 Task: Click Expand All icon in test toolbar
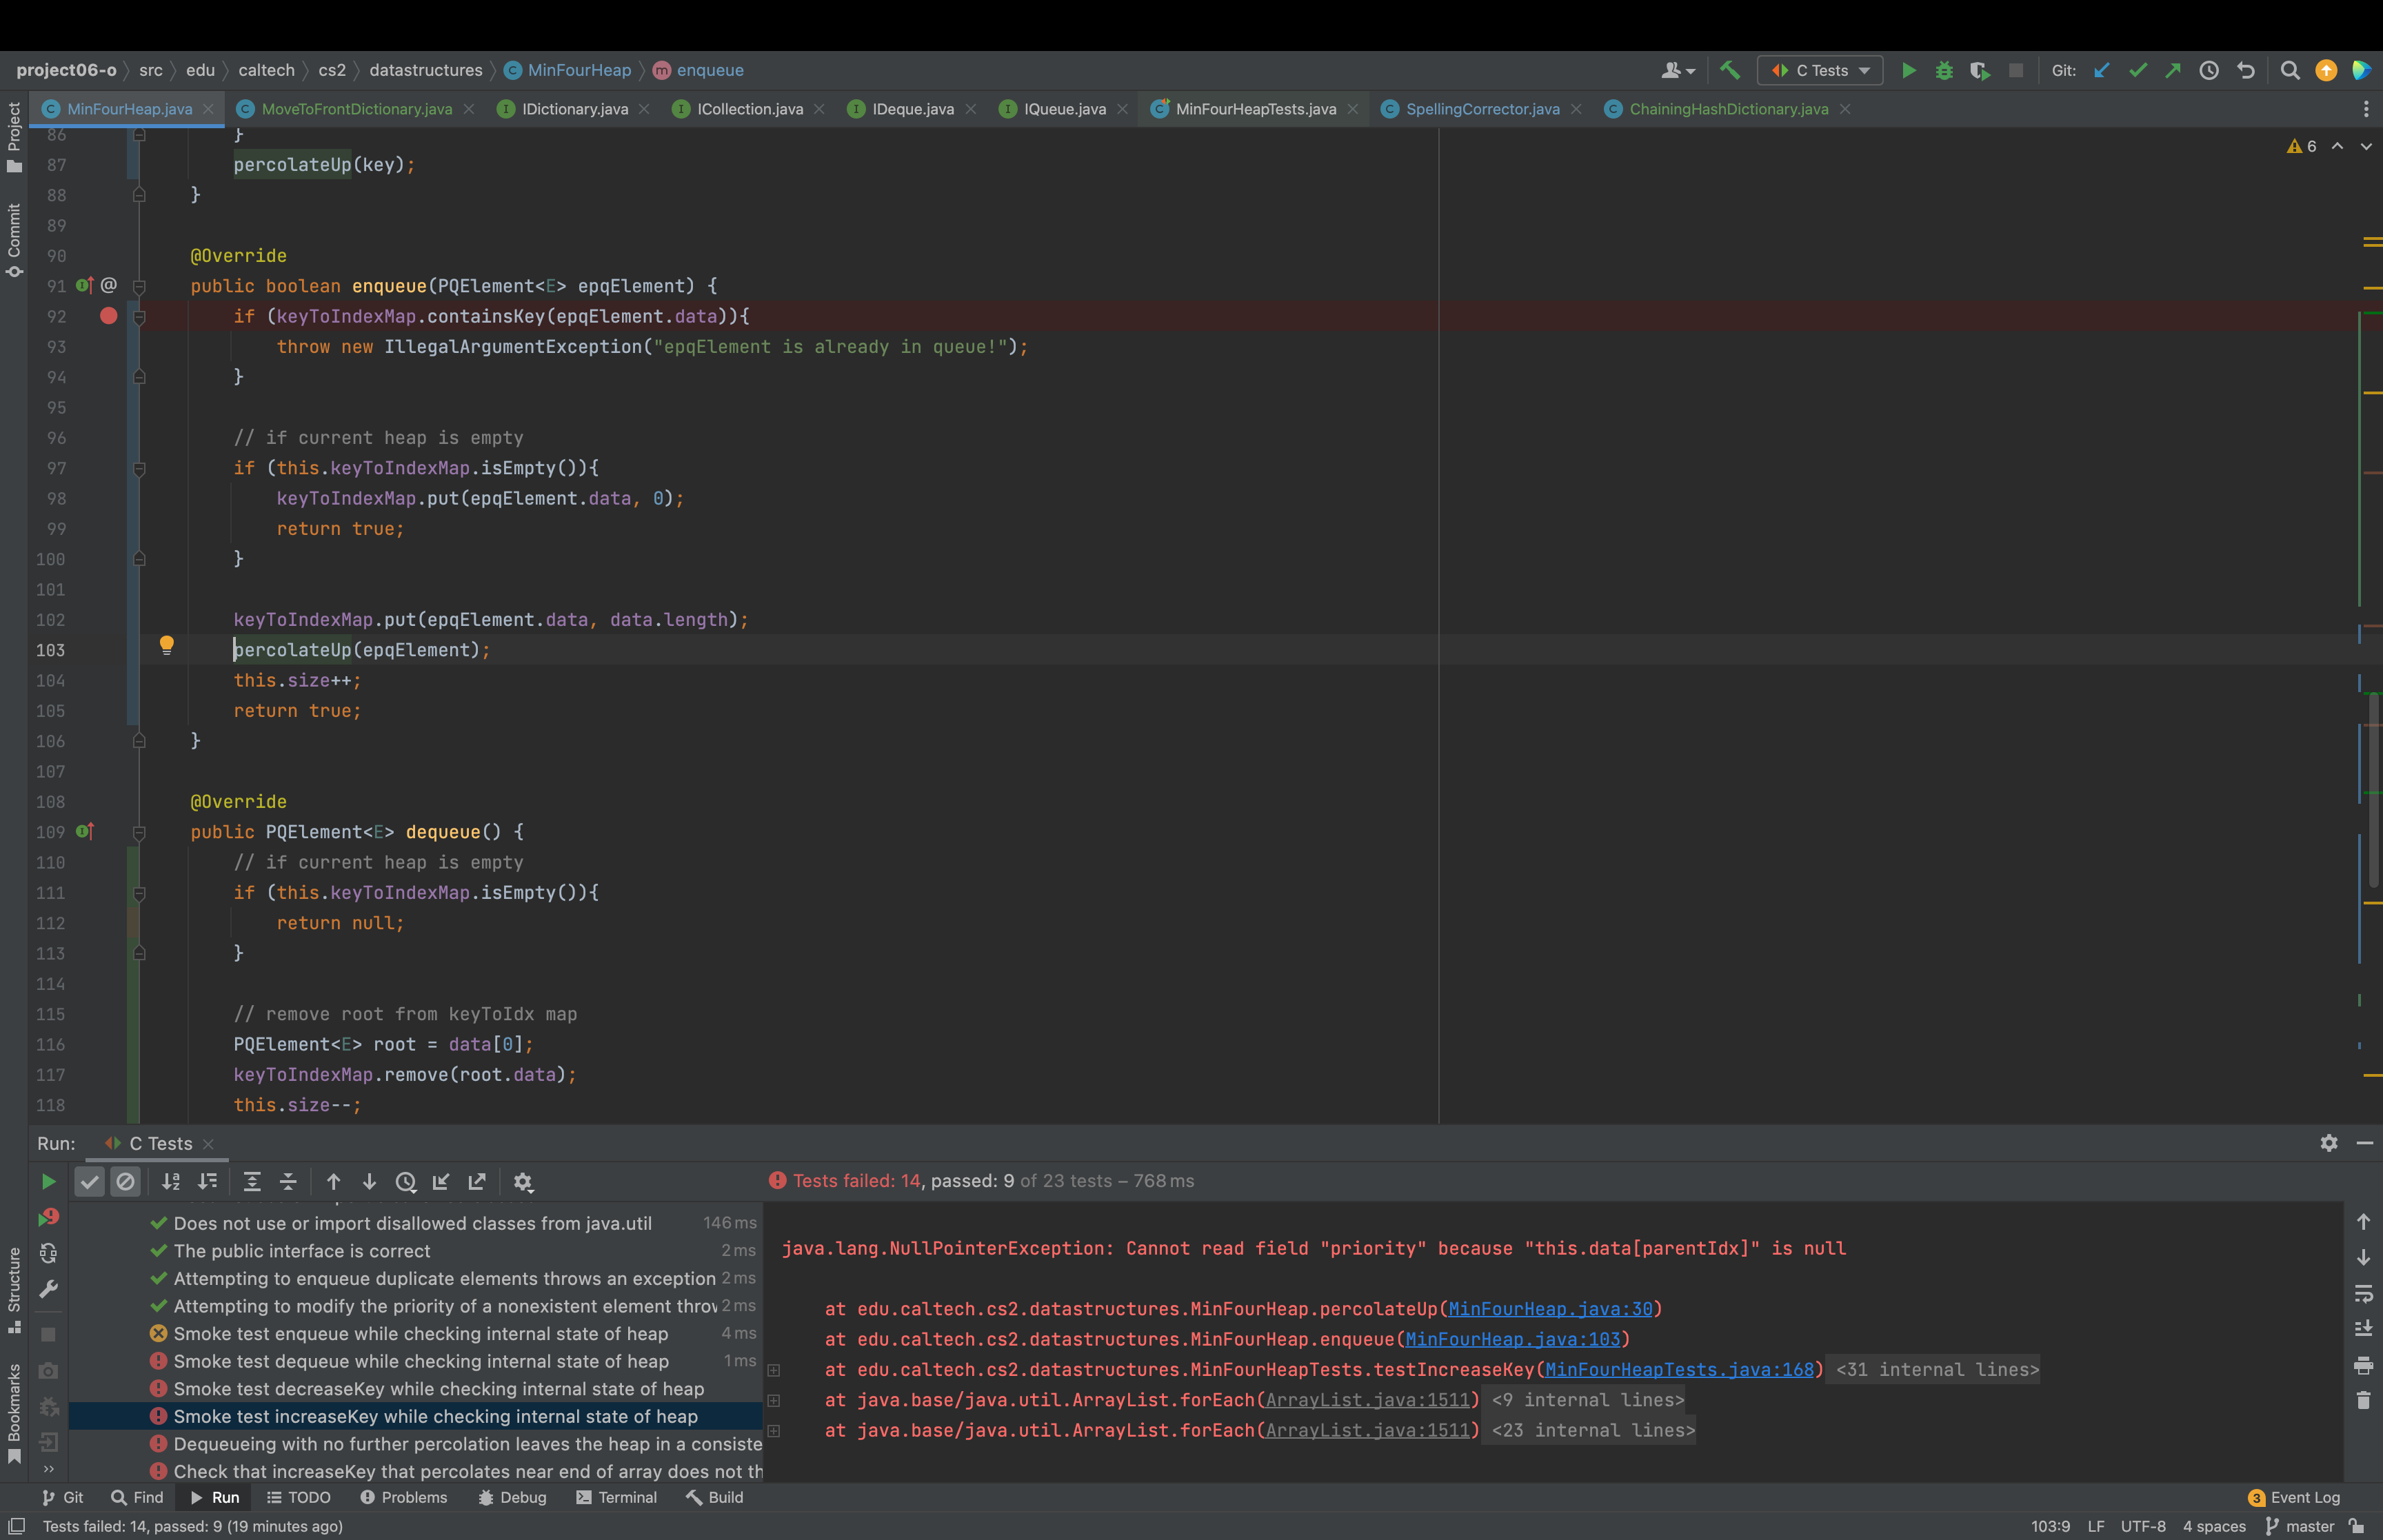tap(252, 1181)
